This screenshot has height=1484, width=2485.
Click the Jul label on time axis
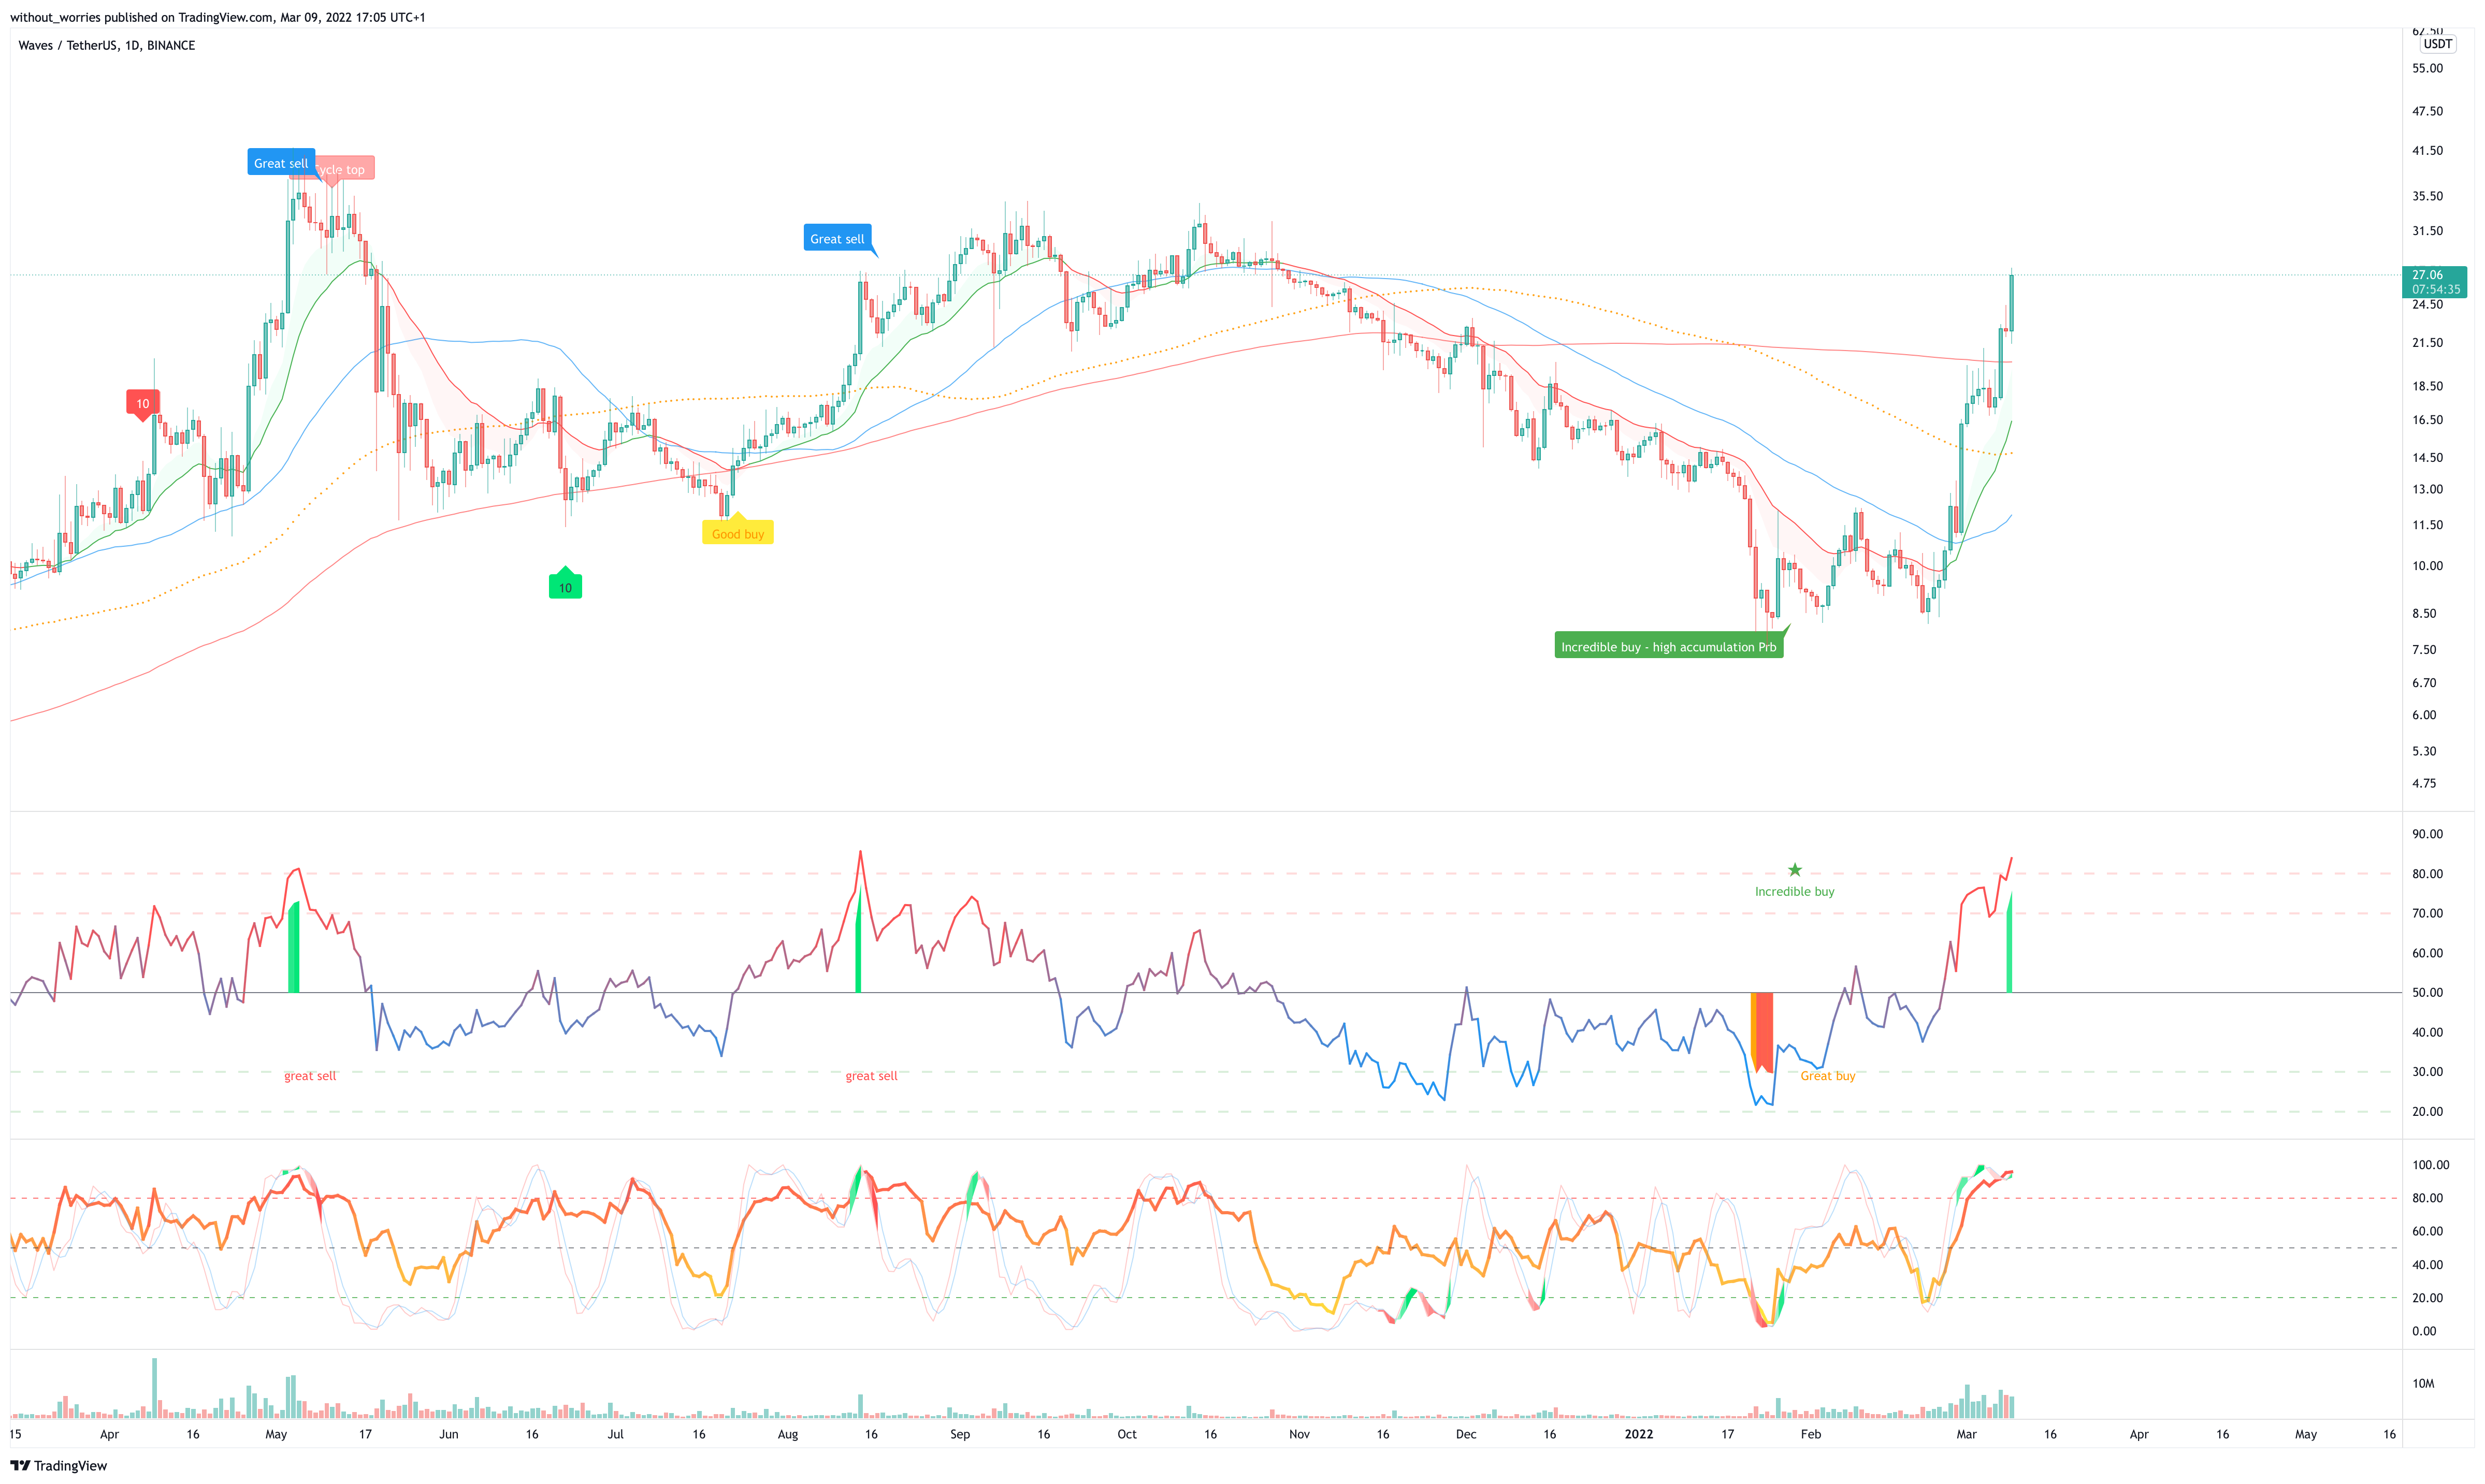pos(615,1434)
